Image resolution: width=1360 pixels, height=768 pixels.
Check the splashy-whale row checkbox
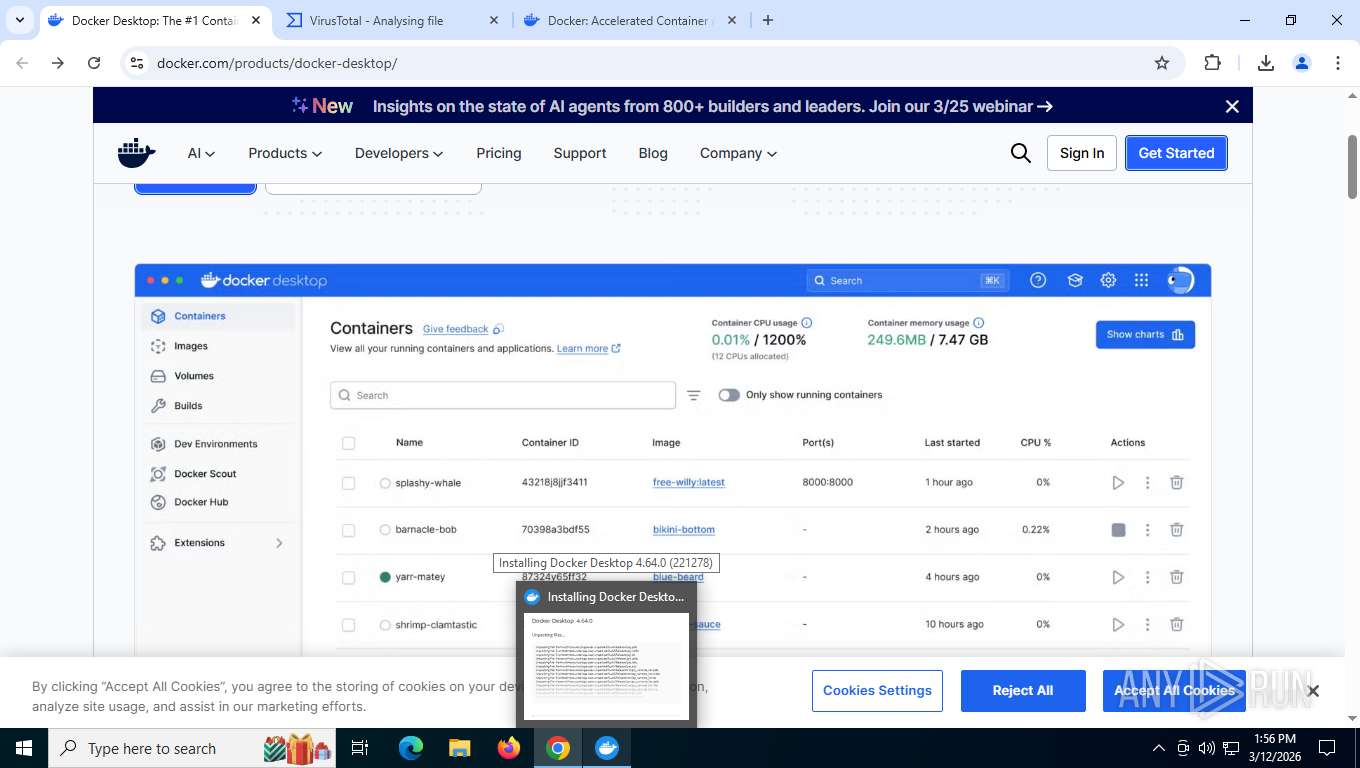(x=348, y=483)
